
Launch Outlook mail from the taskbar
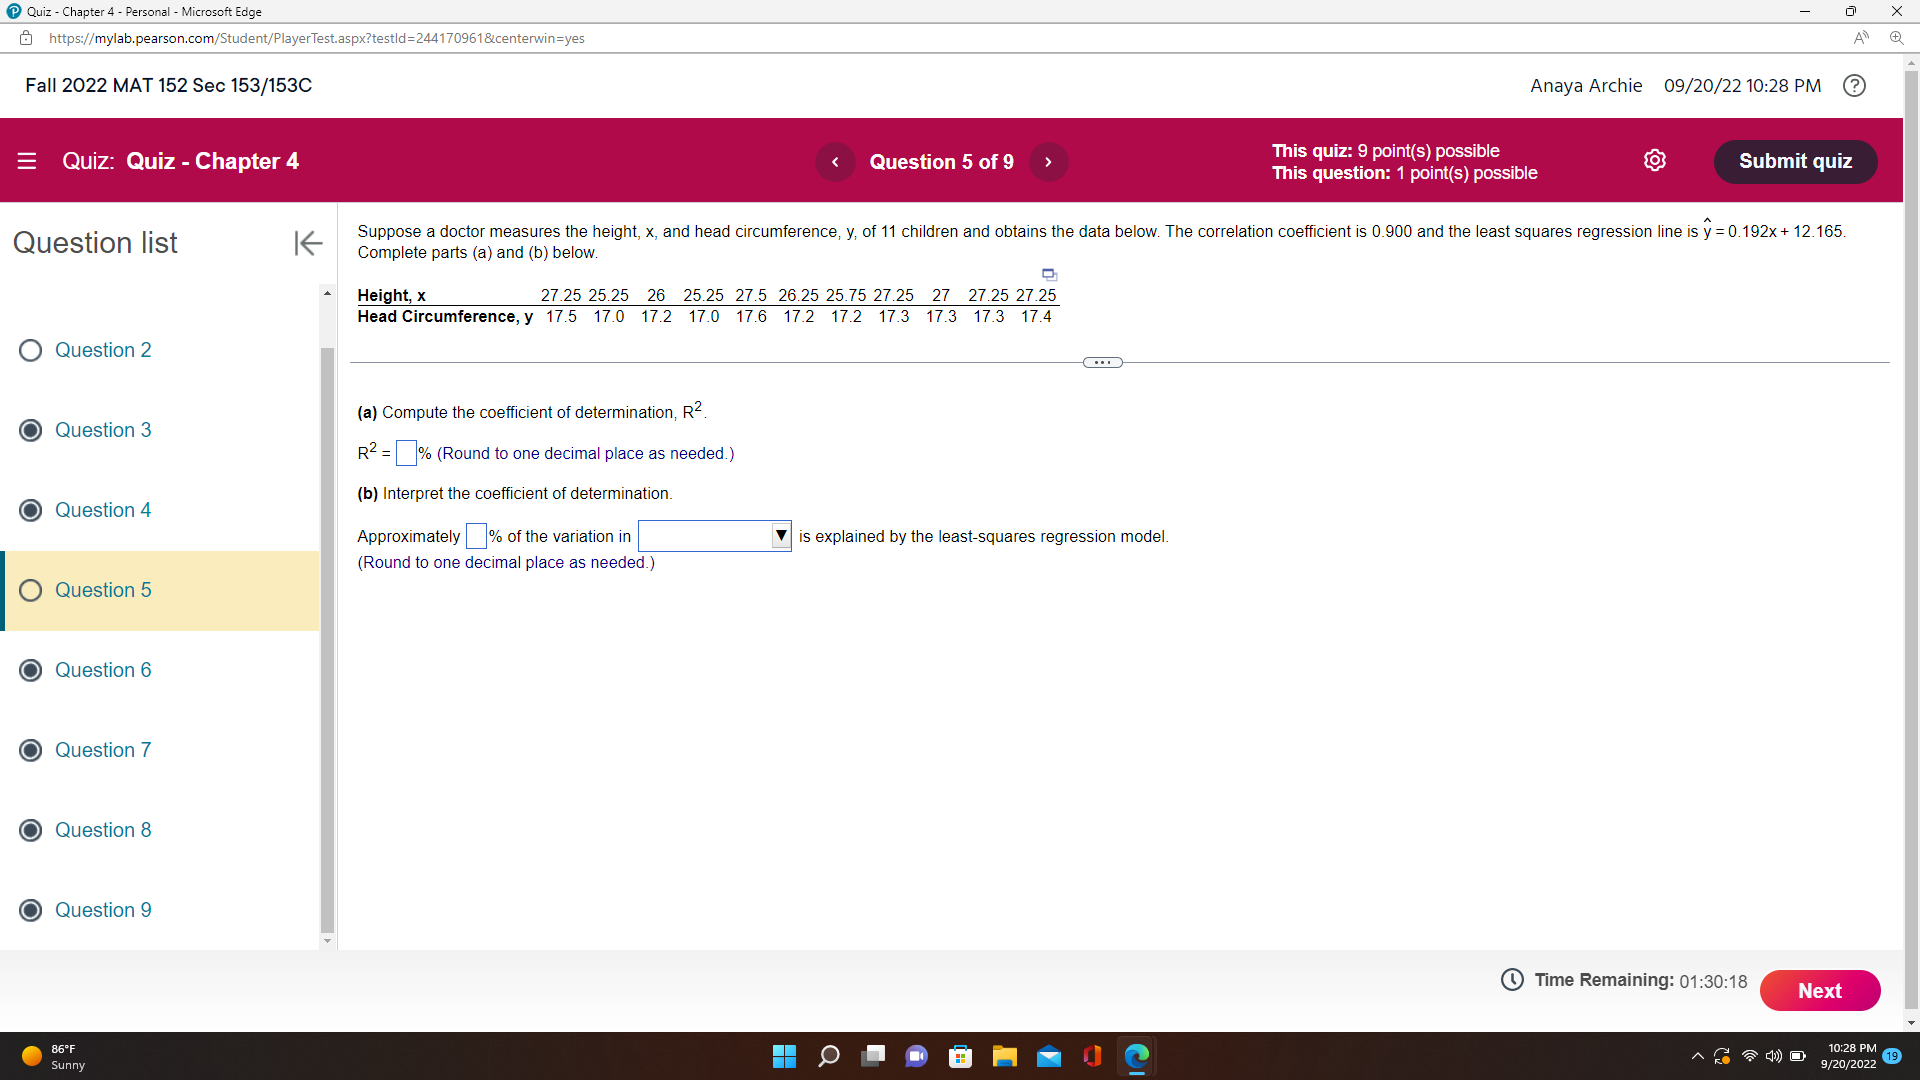[1049, 1055]
